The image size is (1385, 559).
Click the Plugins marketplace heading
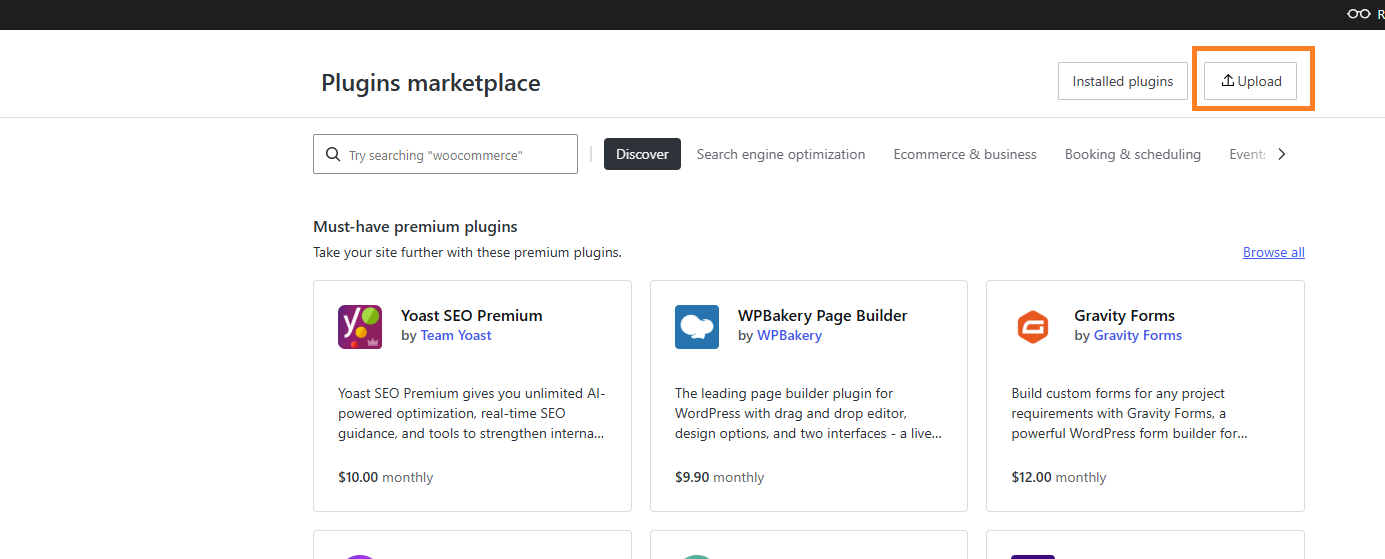coord(431,83)
